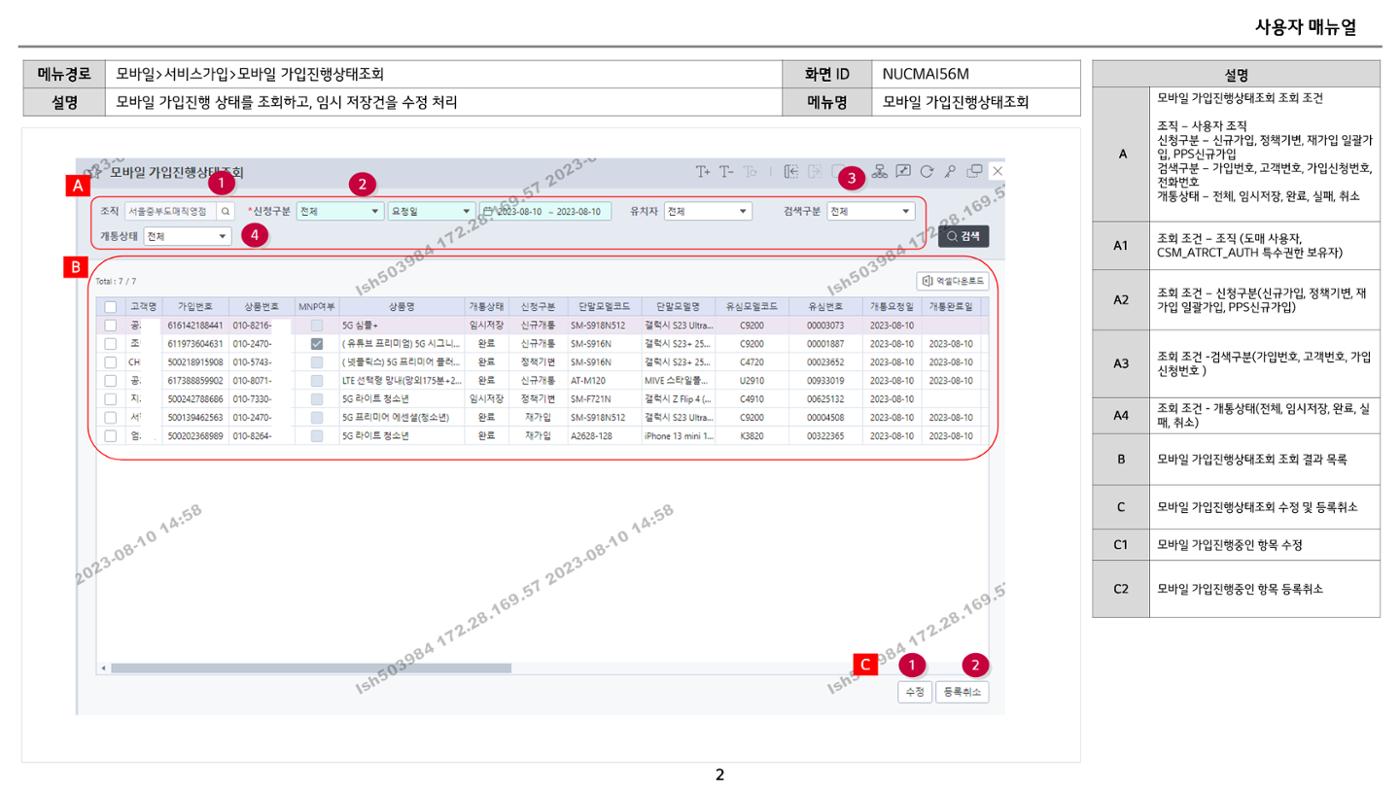Click the 유심번호 column header
The width and height of the screenshot is (1400, 788).
click(x=825, y=307)
